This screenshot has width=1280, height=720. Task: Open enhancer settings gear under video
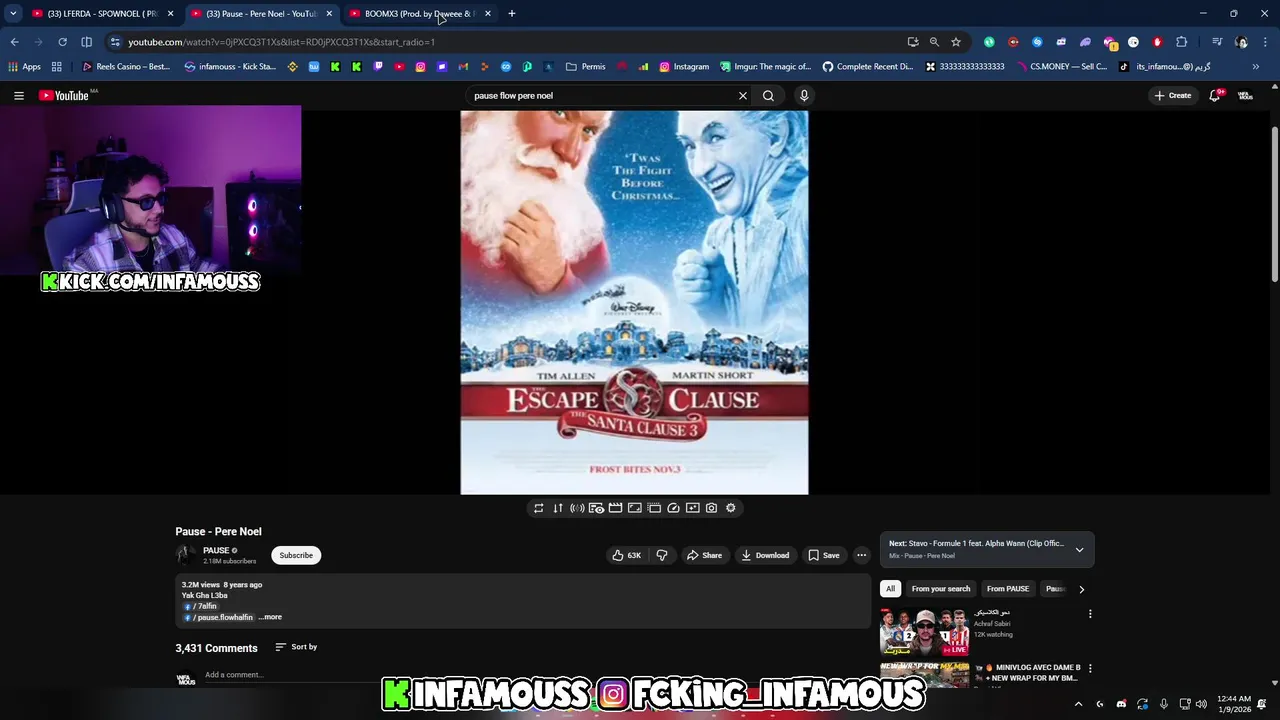731,508
